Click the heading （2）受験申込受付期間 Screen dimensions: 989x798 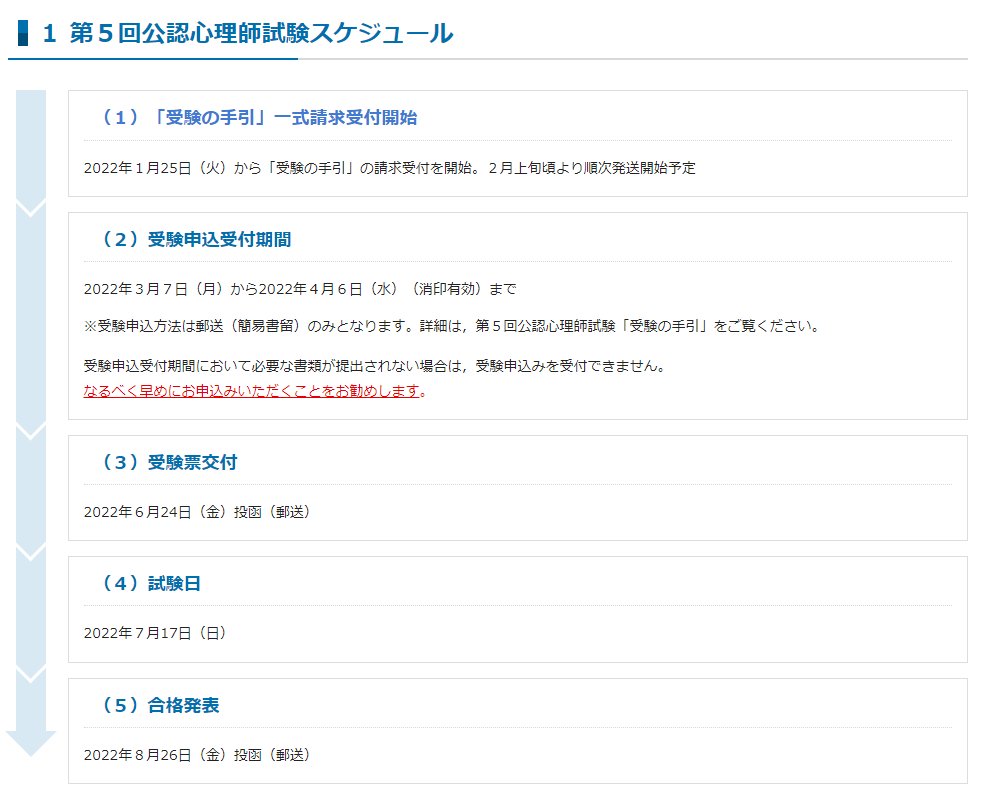pyautogui.click(x=196, y=239)
